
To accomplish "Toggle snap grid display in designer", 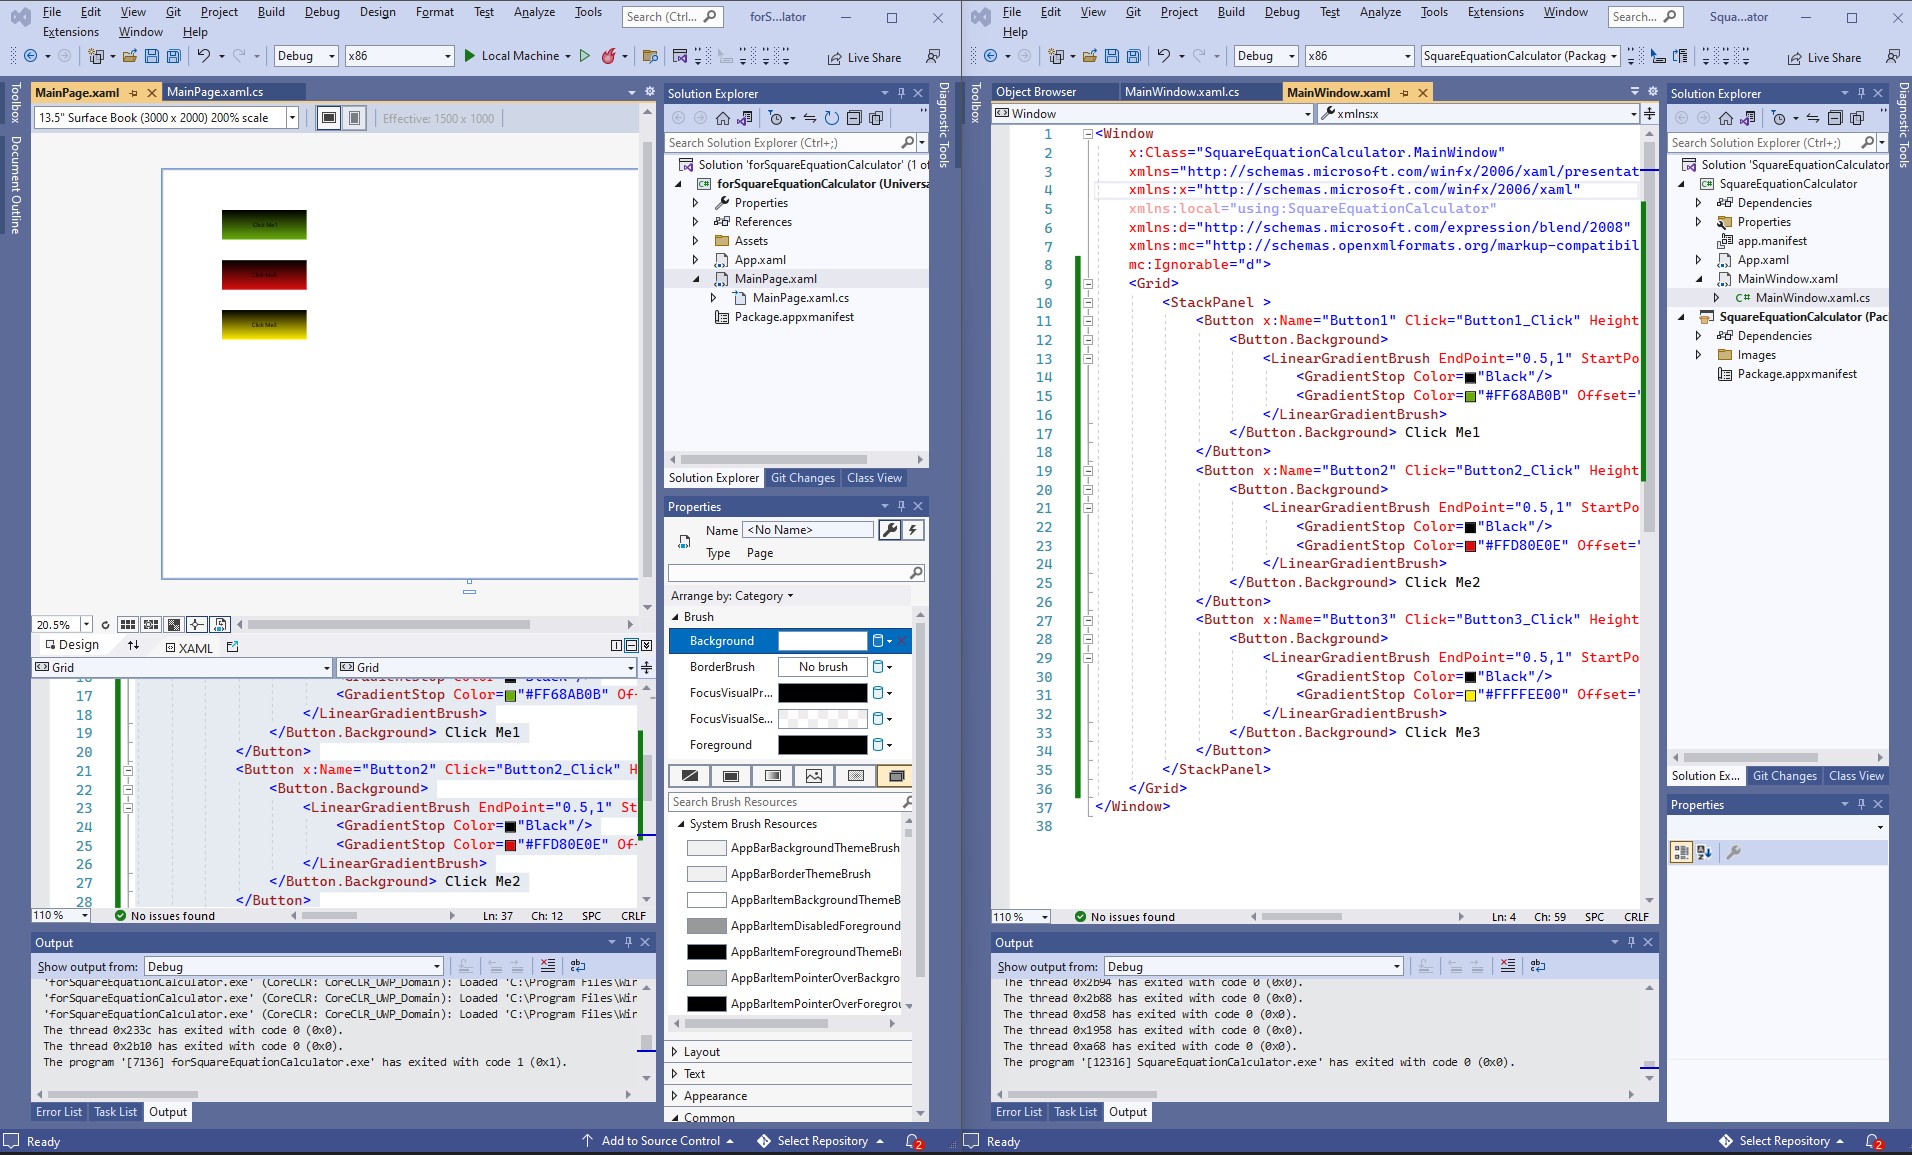I will pos(128,625).
